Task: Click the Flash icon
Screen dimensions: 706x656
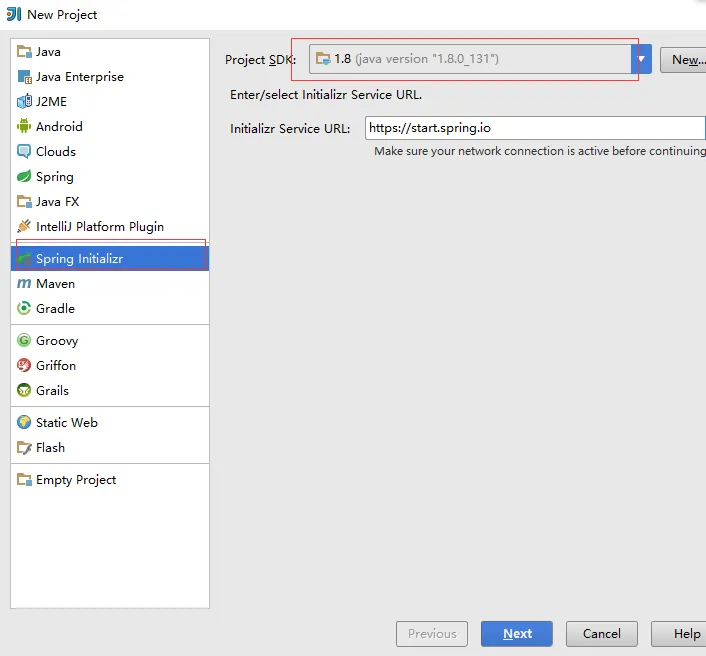Action: click(x=24, y=448)
